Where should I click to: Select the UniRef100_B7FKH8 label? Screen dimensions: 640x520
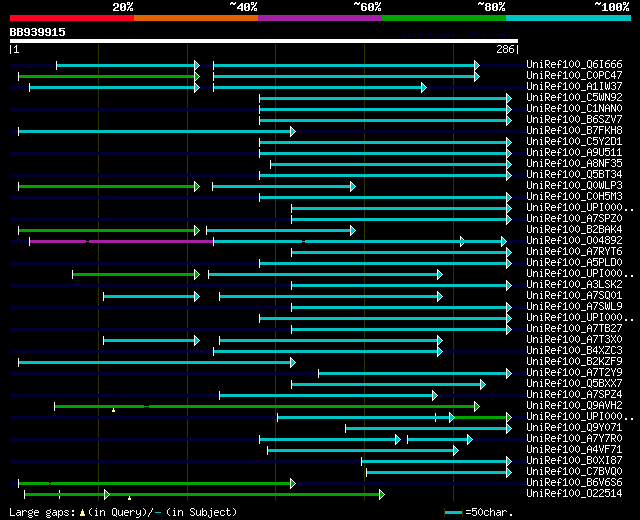point(574,130)
